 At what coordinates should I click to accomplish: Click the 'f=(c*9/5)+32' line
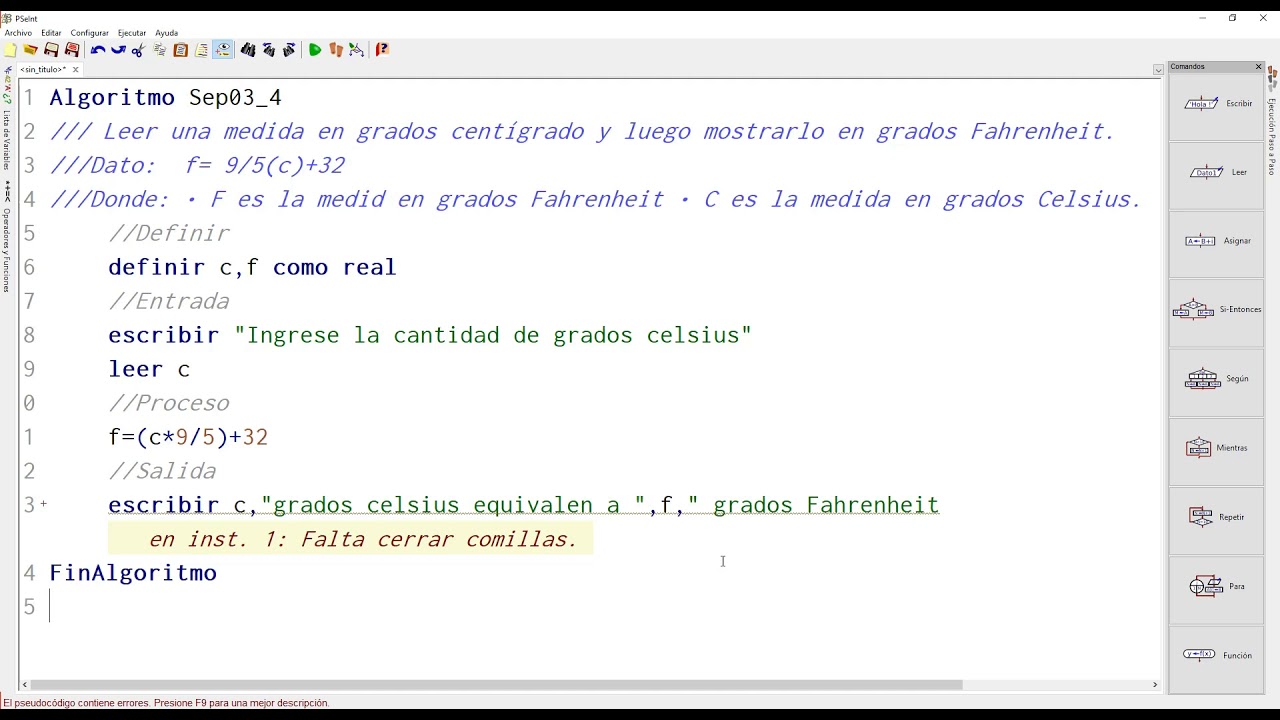click(188, 437)
